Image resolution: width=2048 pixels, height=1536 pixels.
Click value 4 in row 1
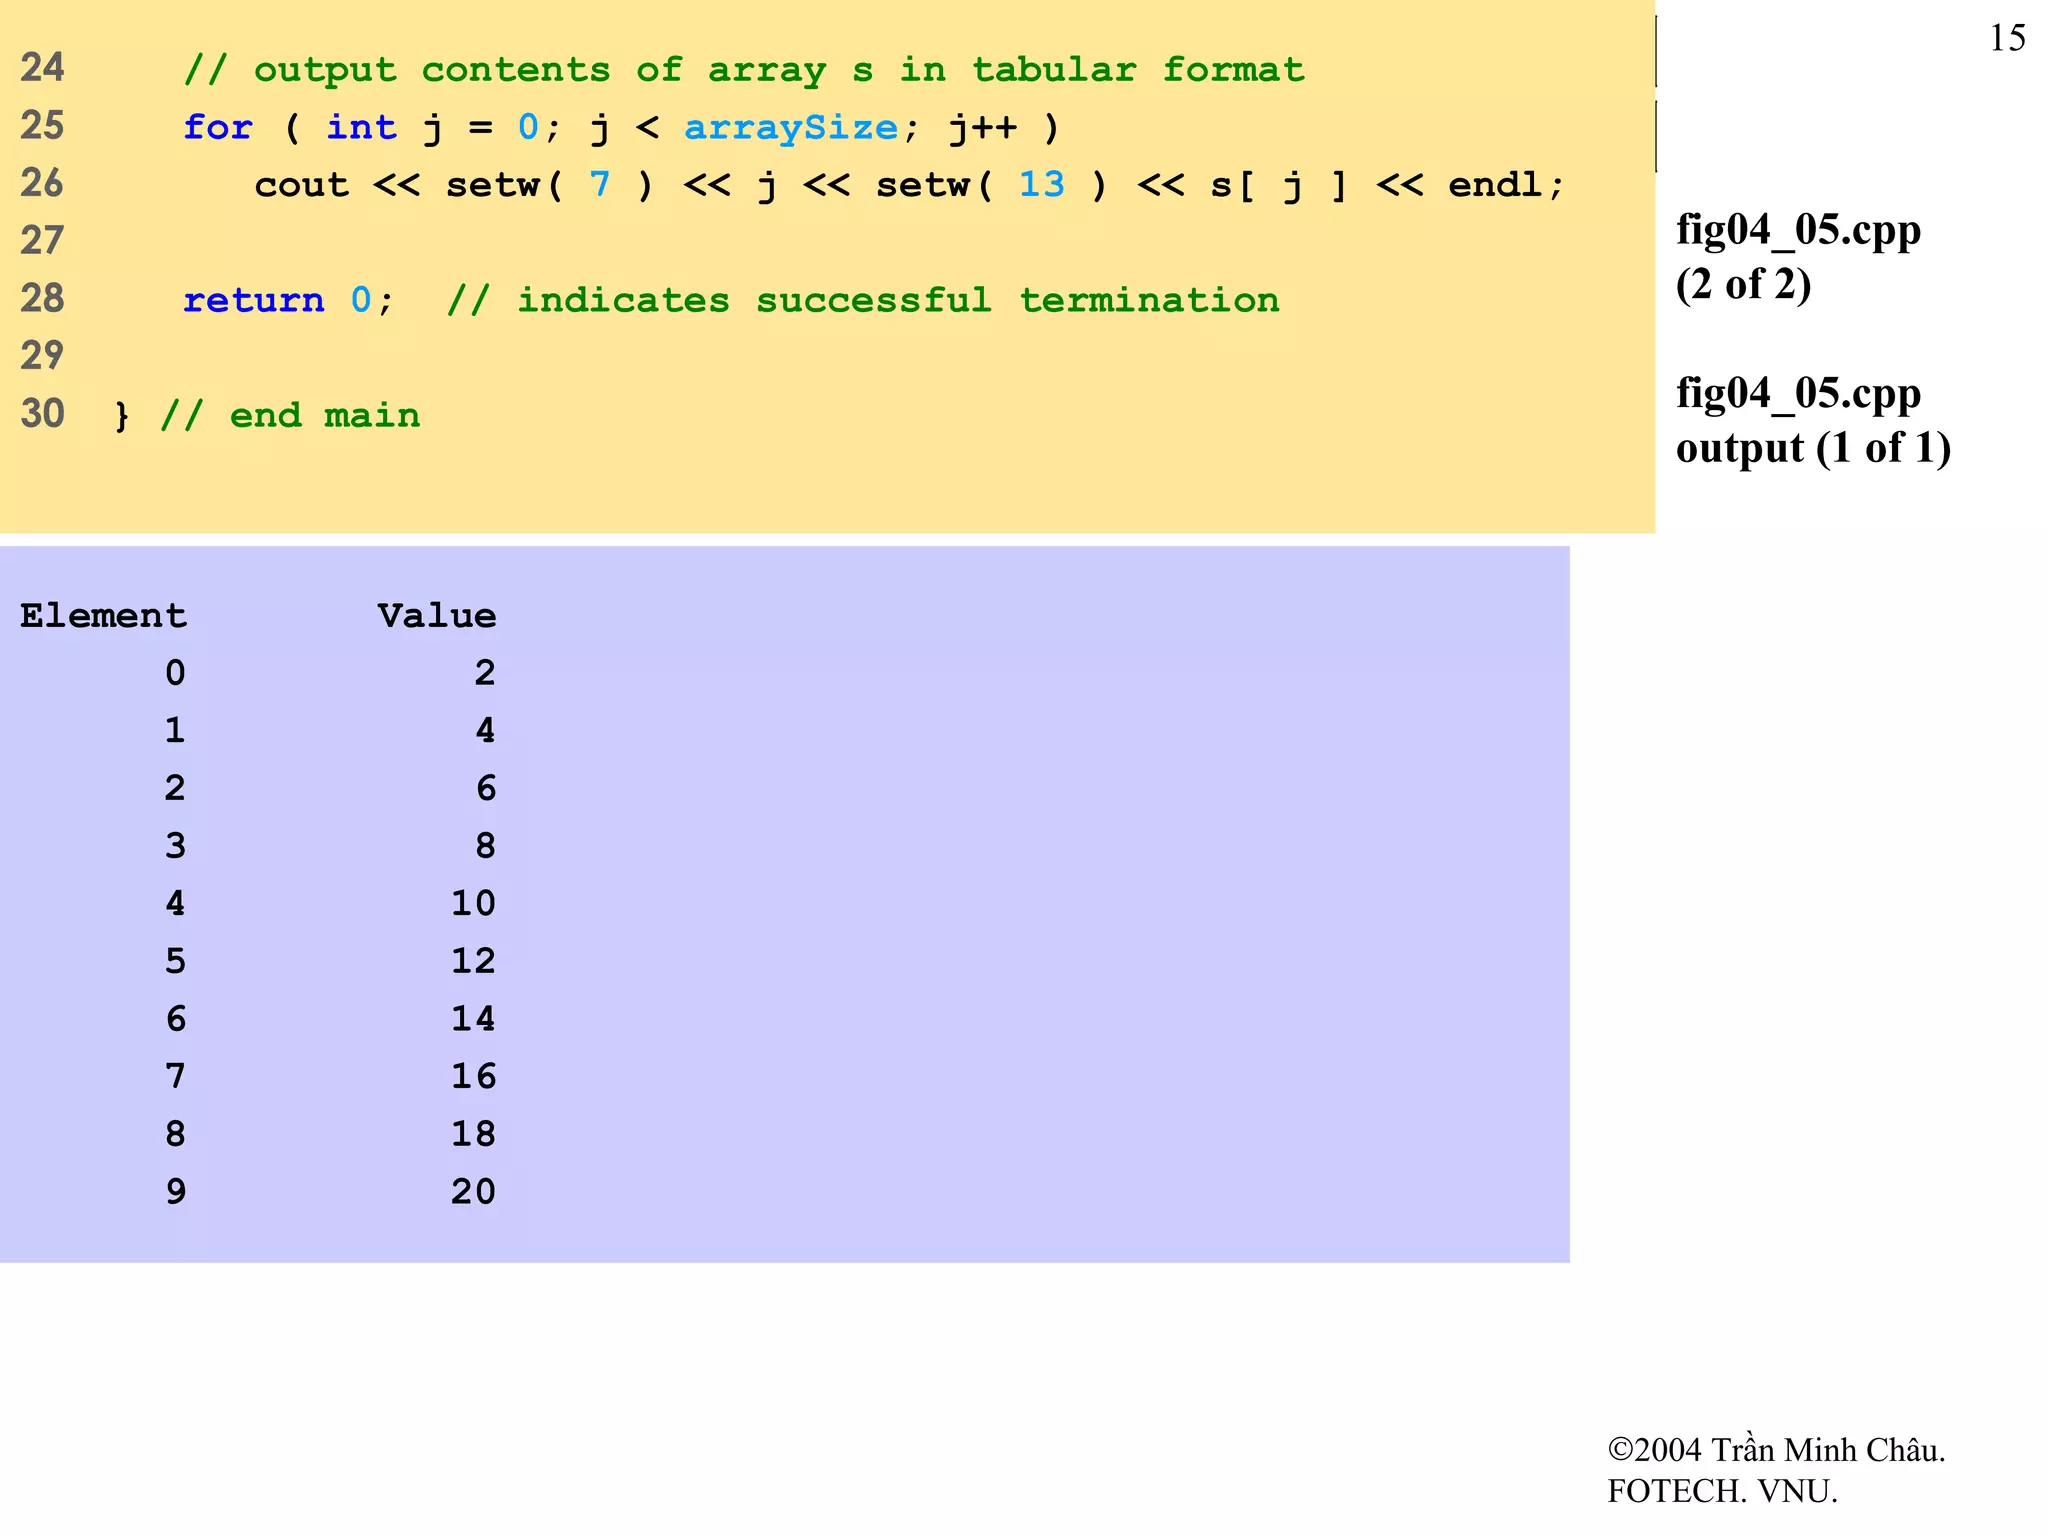[485, 730]
